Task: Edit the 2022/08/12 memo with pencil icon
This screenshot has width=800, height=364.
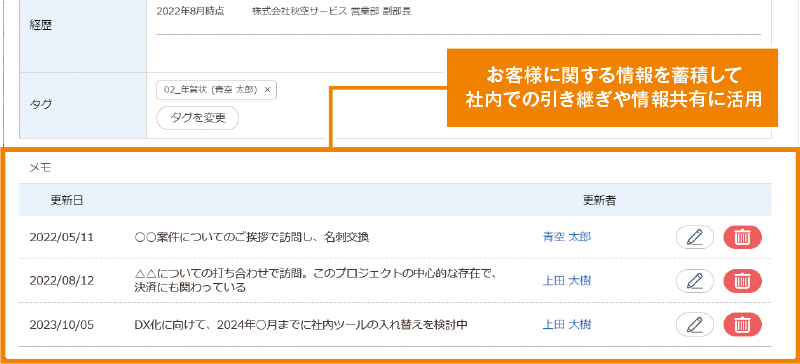Action: pos(694,281)
